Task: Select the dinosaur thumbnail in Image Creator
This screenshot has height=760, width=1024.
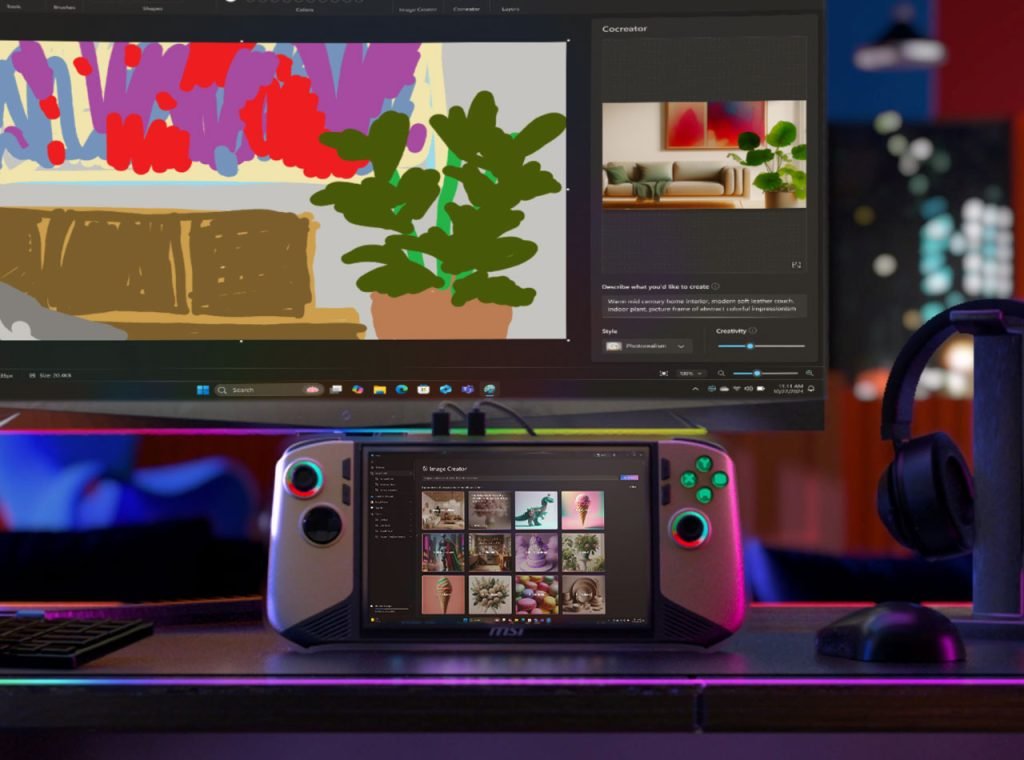Action: coord(535,510)
